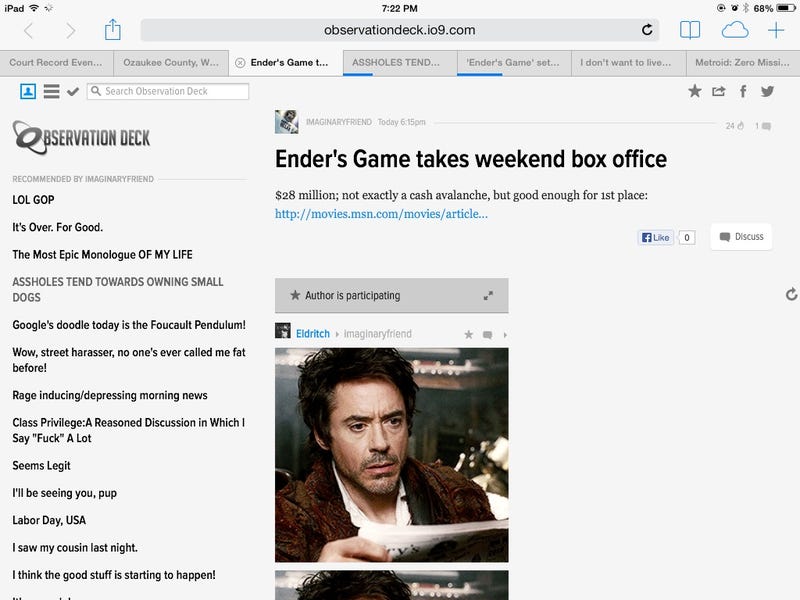Star the article from top toolbar
Image resolution: width=800 pixels, height=600 pixels.
point(694,91)
